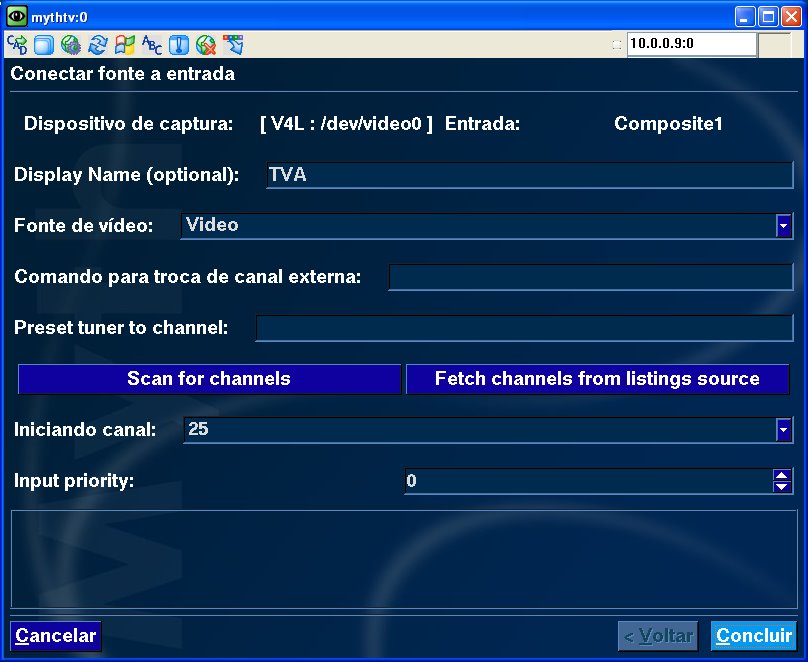Minimize the mythtv:0 viewer window

744,17
